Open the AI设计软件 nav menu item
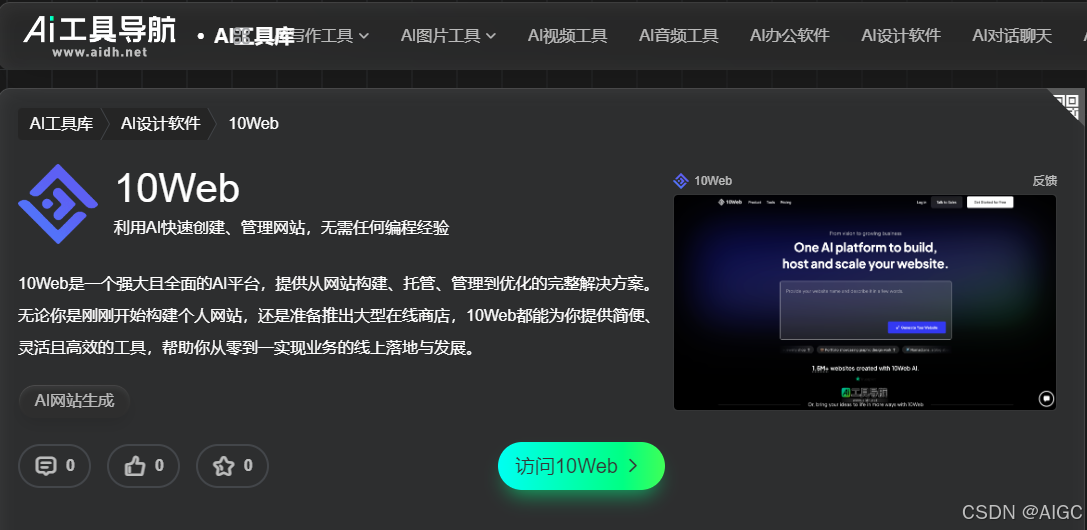This screenshot has width=1087, height=530. [x=901, y=35]
